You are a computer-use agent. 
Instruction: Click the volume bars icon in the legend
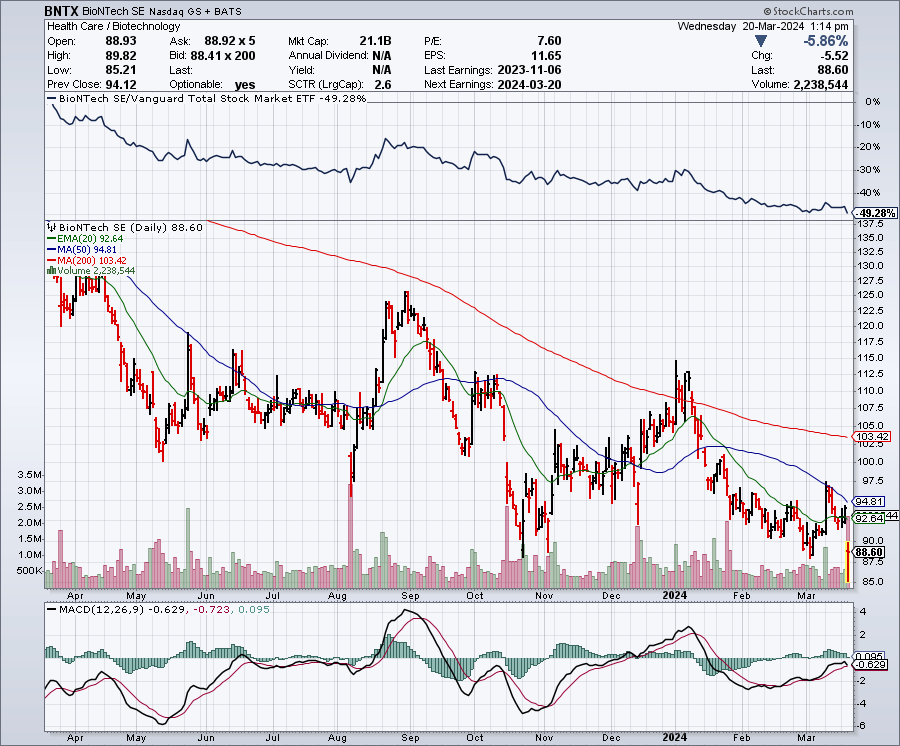[x=52, y=270]
